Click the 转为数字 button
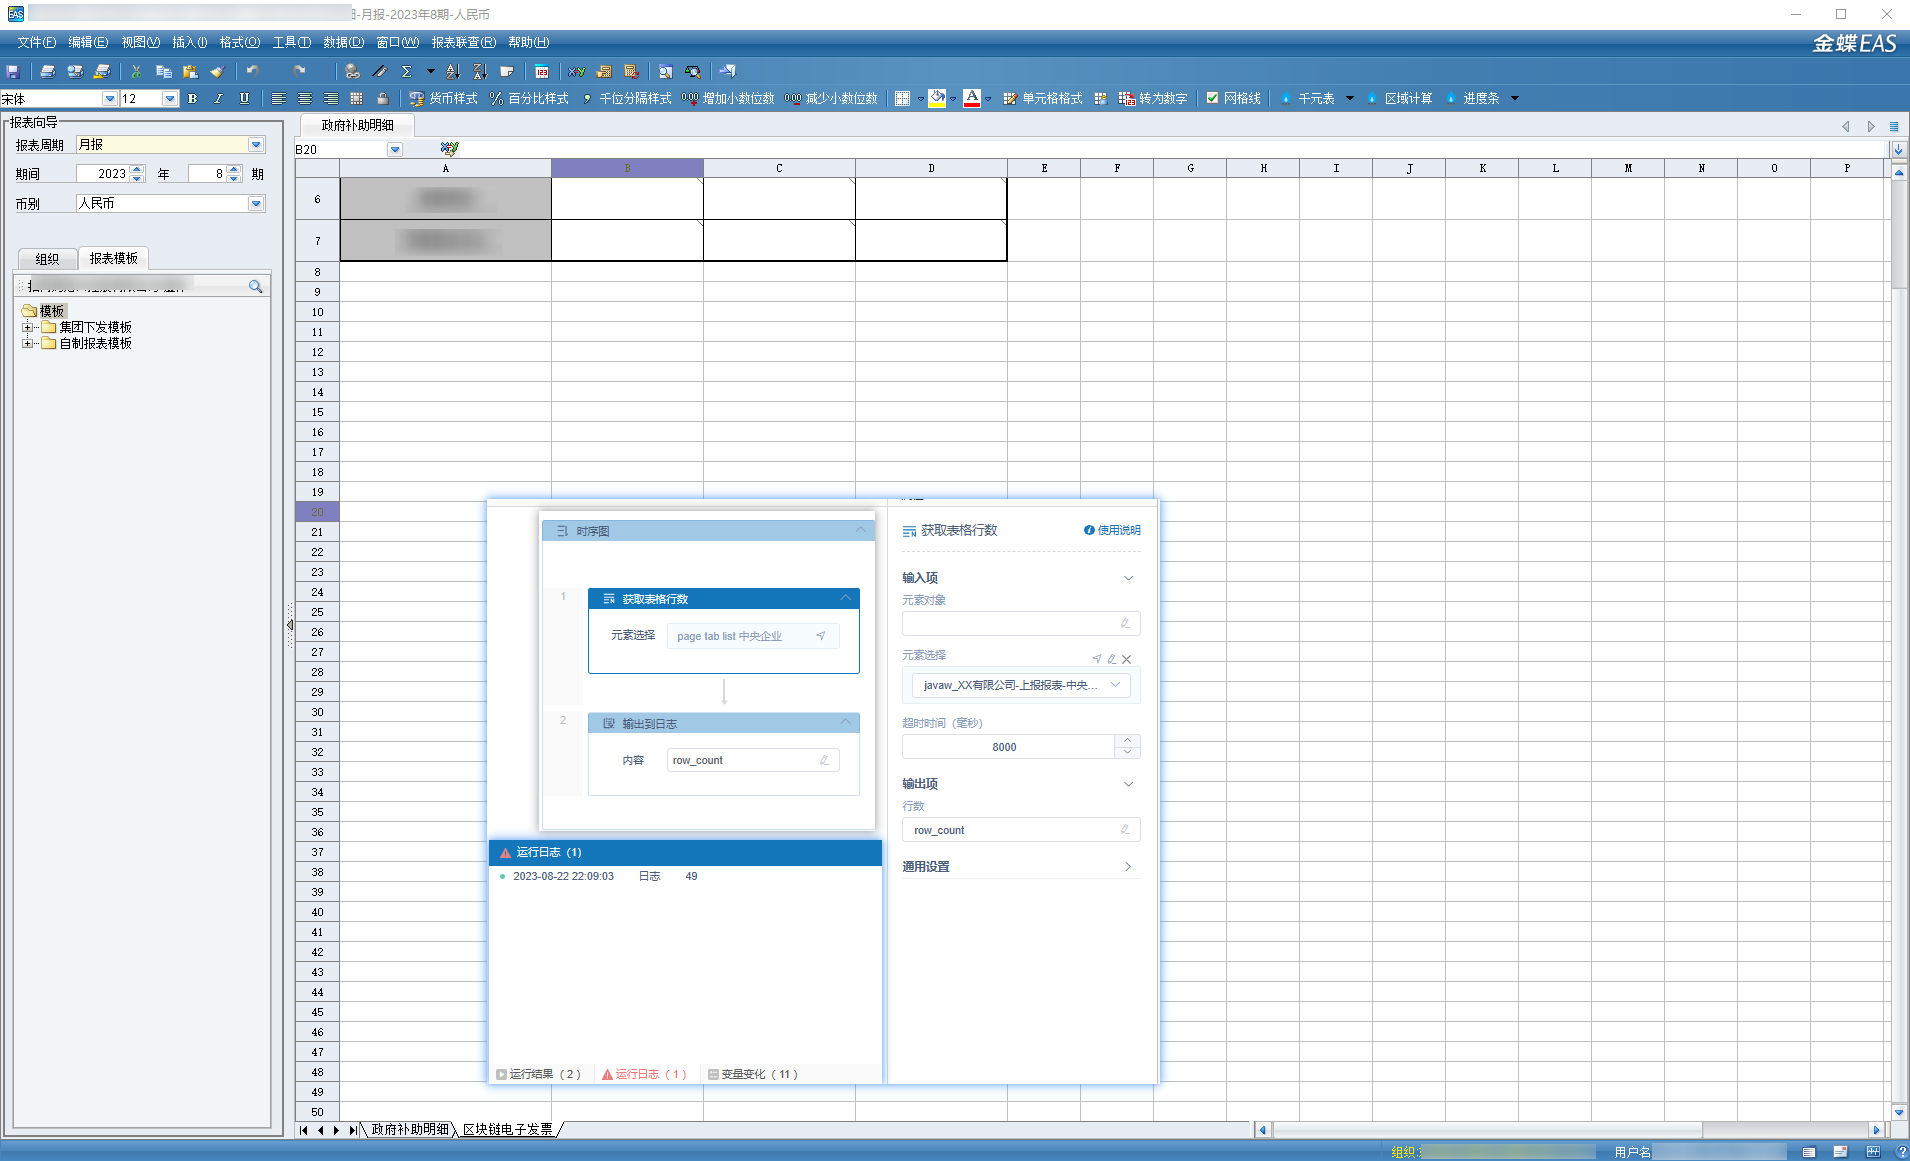The image size is (1910, 1161). coord(1153,98)
